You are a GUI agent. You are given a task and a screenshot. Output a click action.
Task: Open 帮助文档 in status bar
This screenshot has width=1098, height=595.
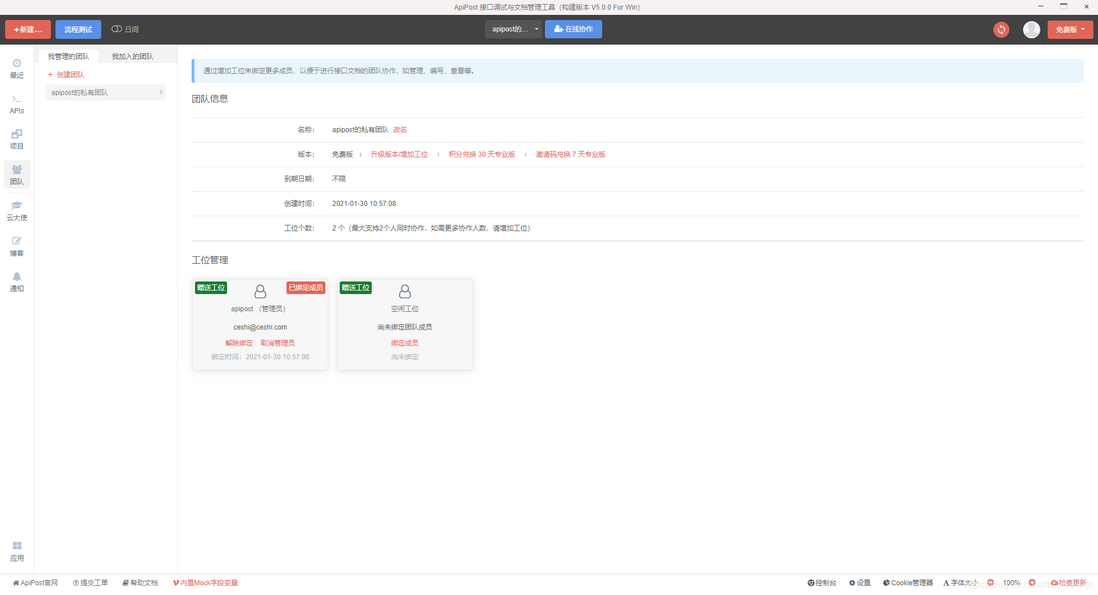(x=140, y=582)
